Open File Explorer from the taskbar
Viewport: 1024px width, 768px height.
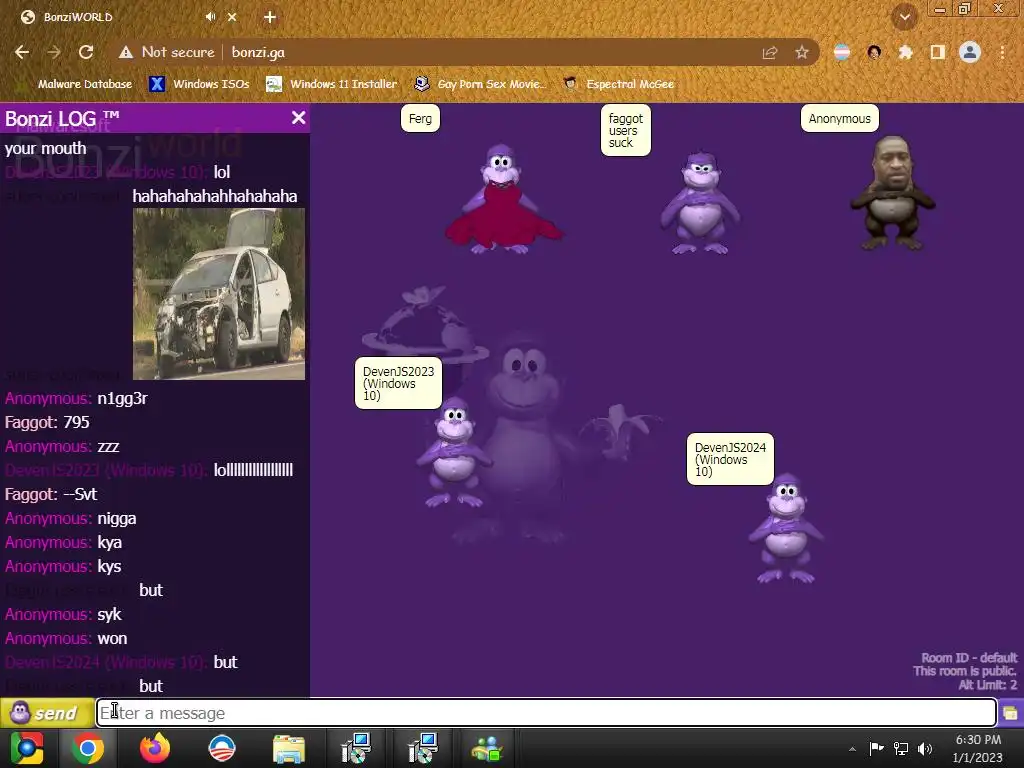click(289, 750)
